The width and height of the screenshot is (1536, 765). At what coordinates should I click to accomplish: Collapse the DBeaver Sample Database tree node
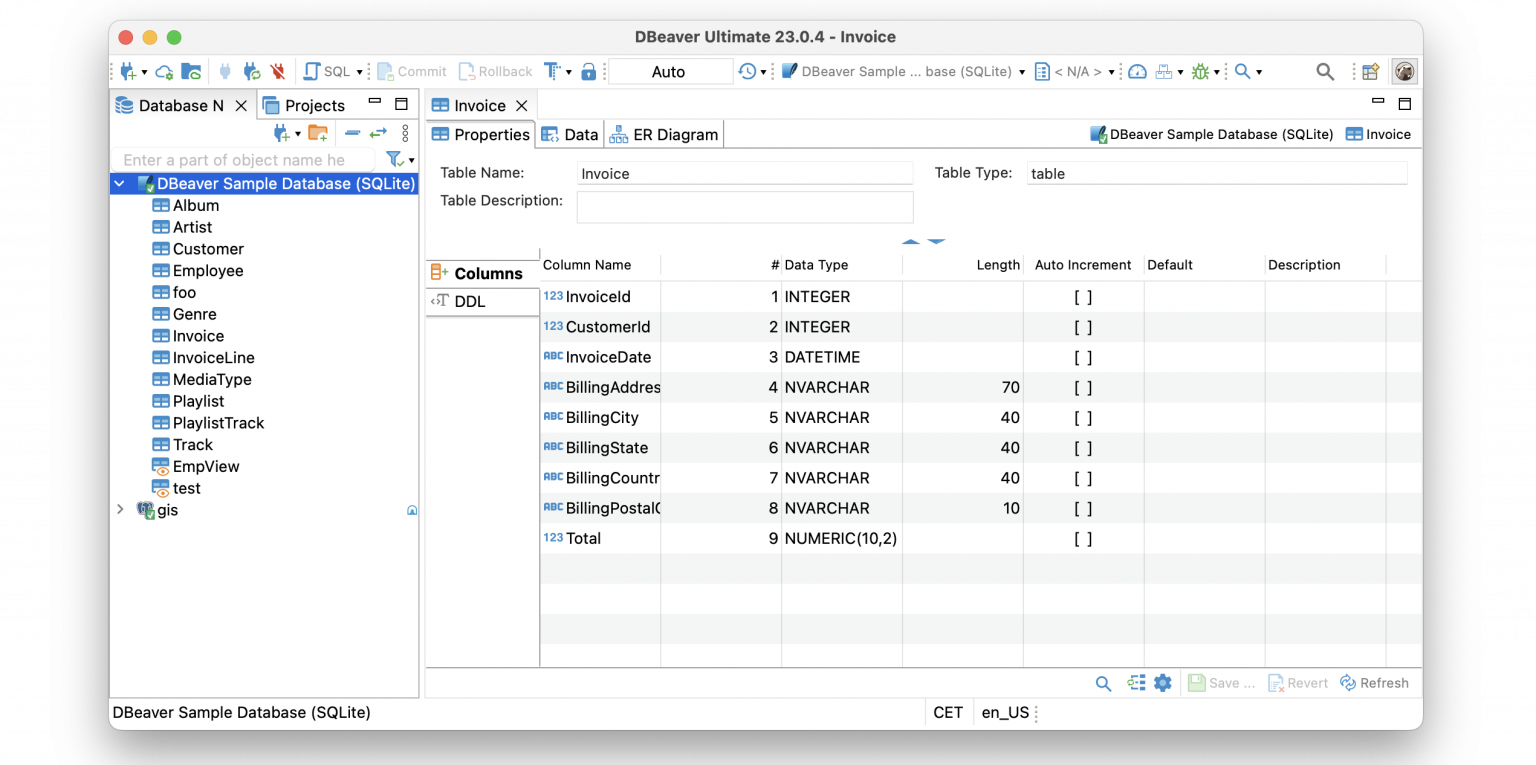[119, 183]
